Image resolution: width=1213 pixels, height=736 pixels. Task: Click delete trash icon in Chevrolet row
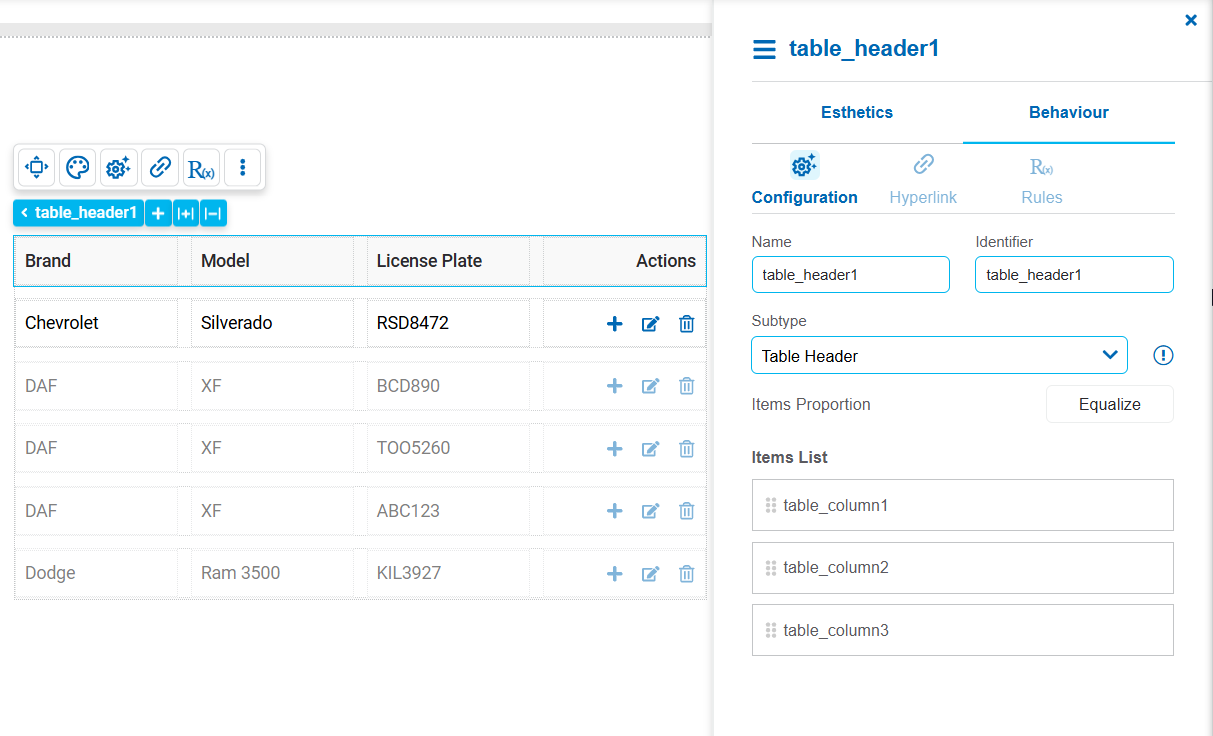(686, 323)
